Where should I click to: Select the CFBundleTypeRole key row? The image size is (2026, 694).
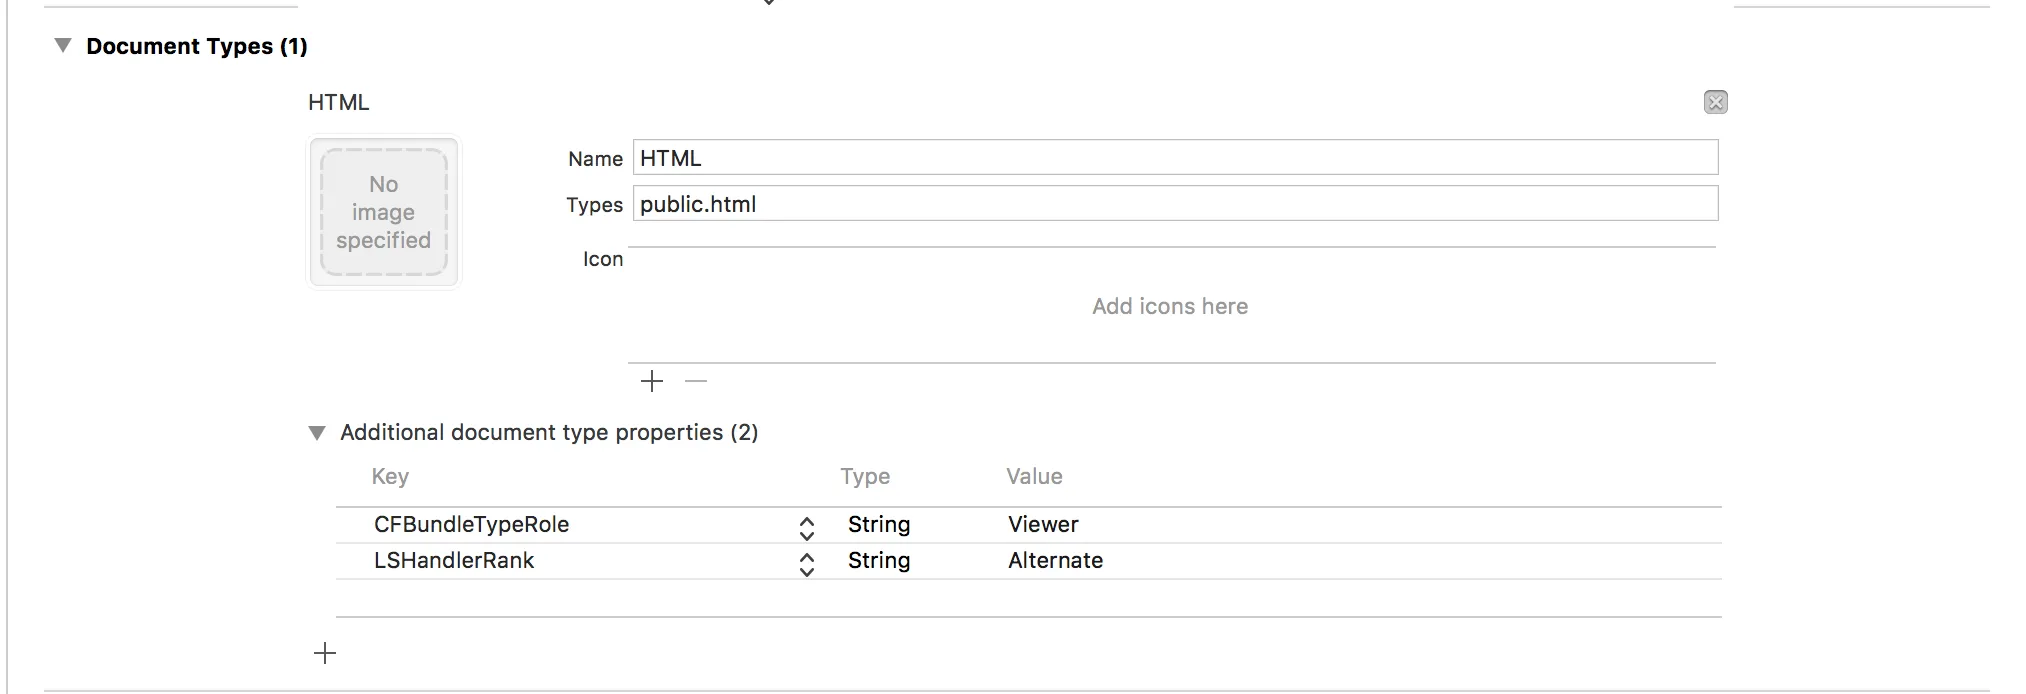[471, 525]
